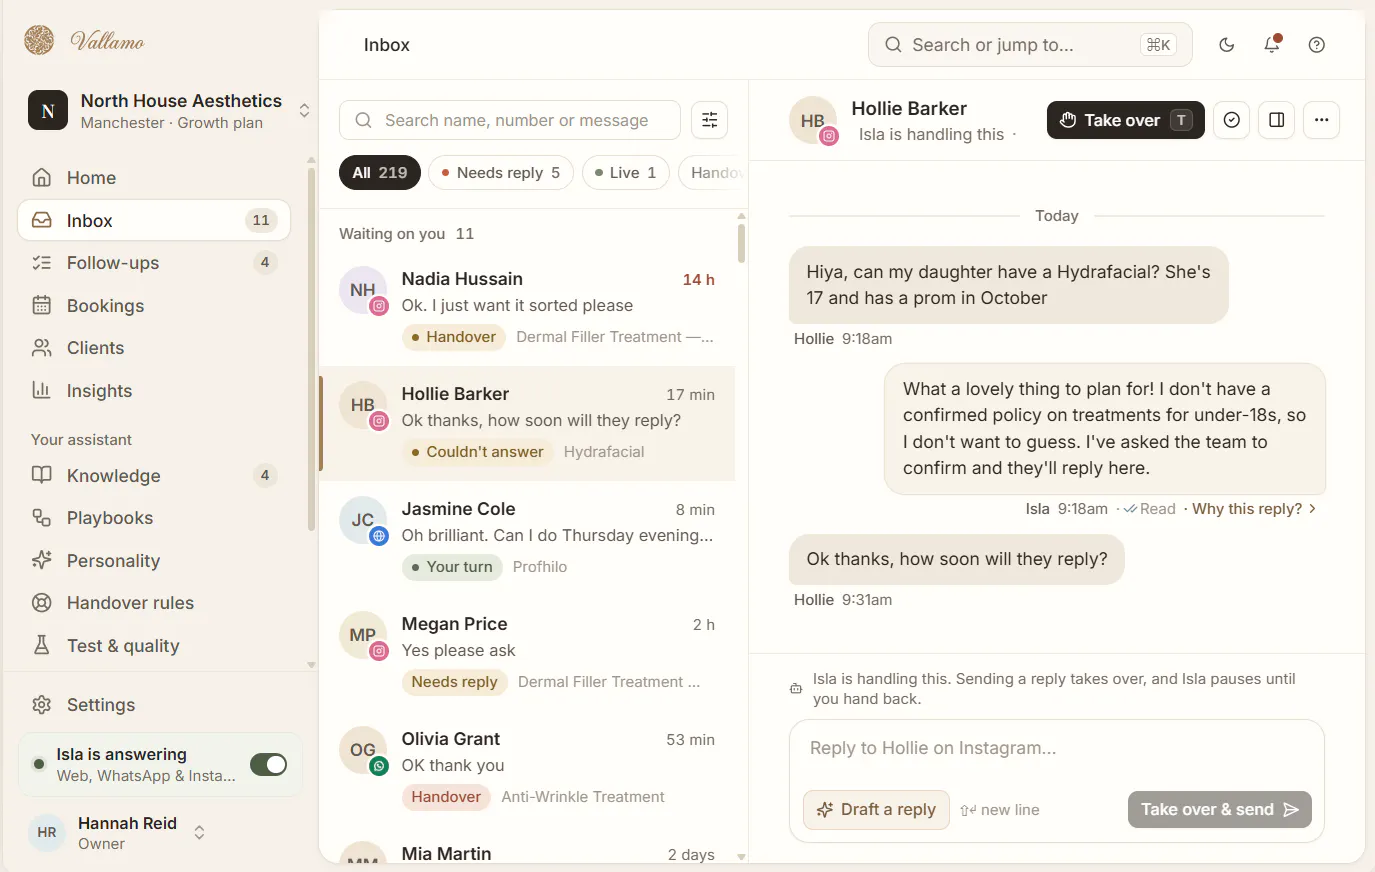1375x872 pixels.
Task: Select All 219 filter tab
Action: coord(380,173)
